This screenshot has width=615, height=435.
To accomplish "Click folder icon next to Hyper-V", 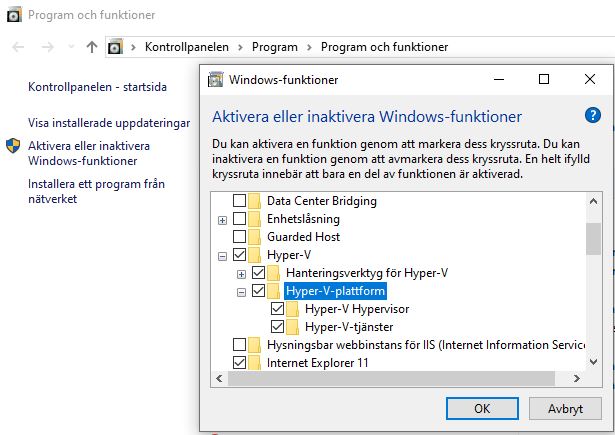I will (254, 255).
